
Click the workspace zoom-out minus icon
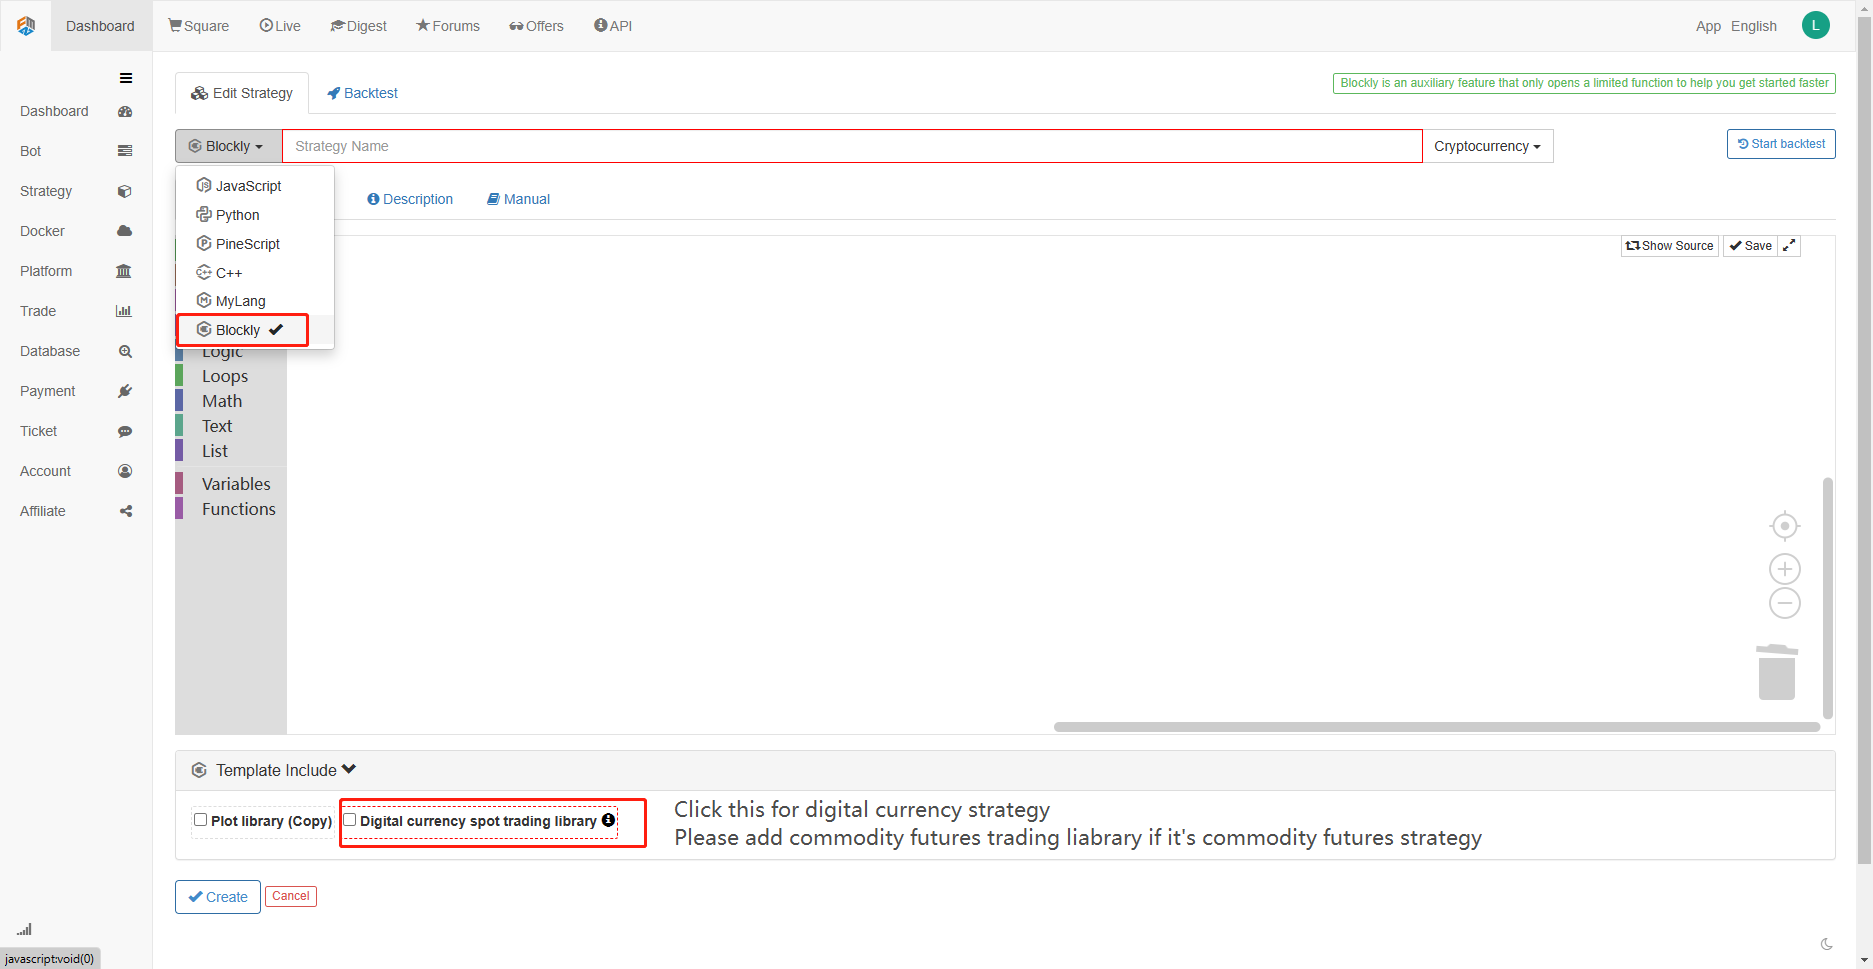click(1784, 603)
